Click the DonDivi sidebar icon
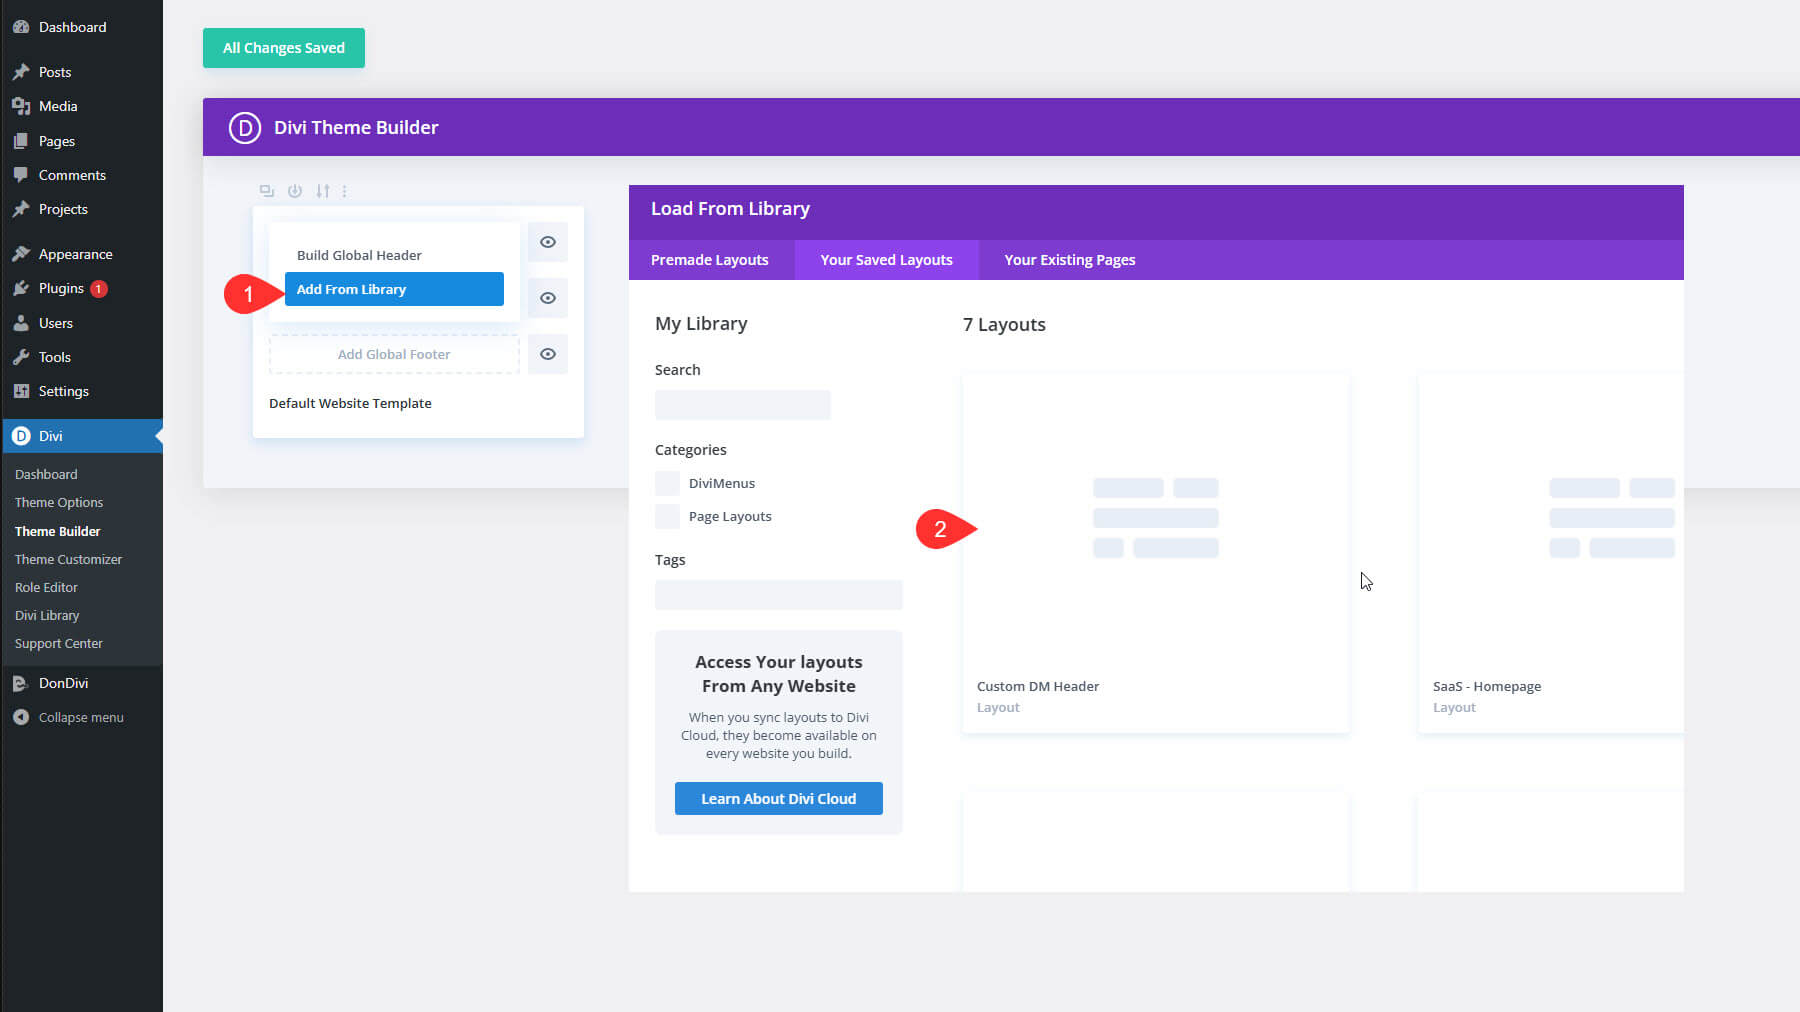 [21, 684]
